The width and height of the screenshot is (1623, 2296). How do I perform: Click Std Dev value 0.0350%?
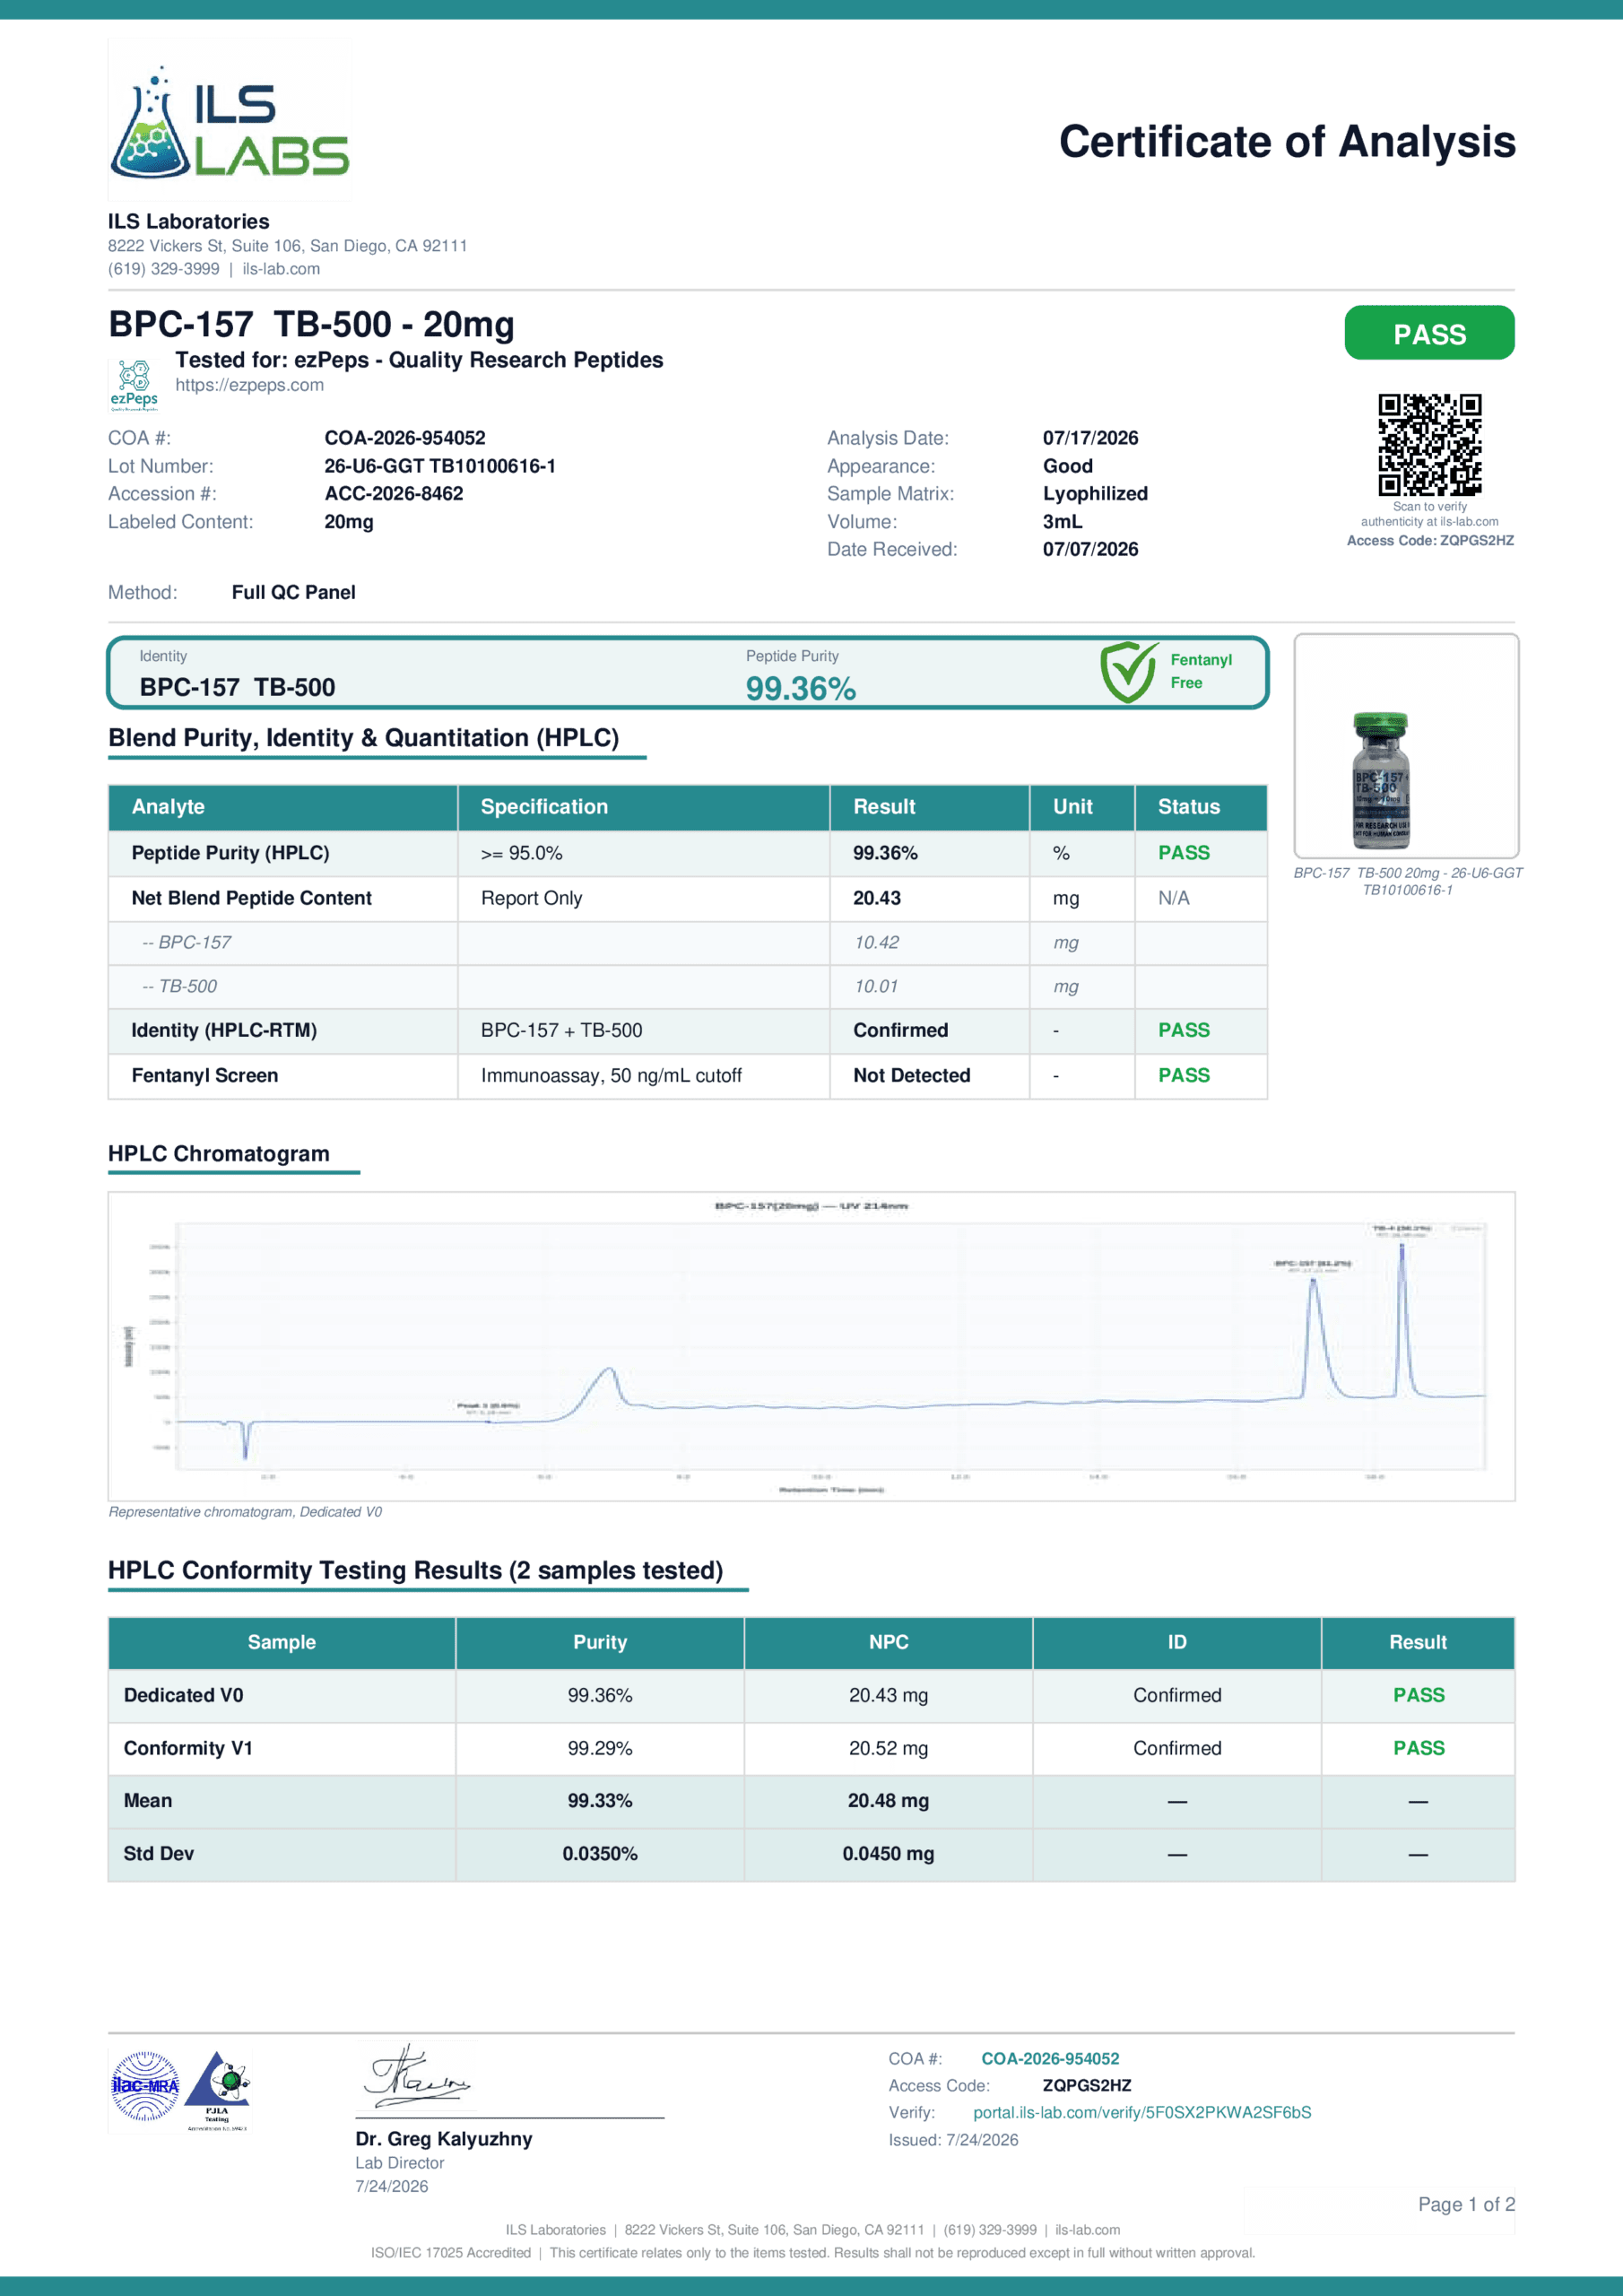(599, 1854)
